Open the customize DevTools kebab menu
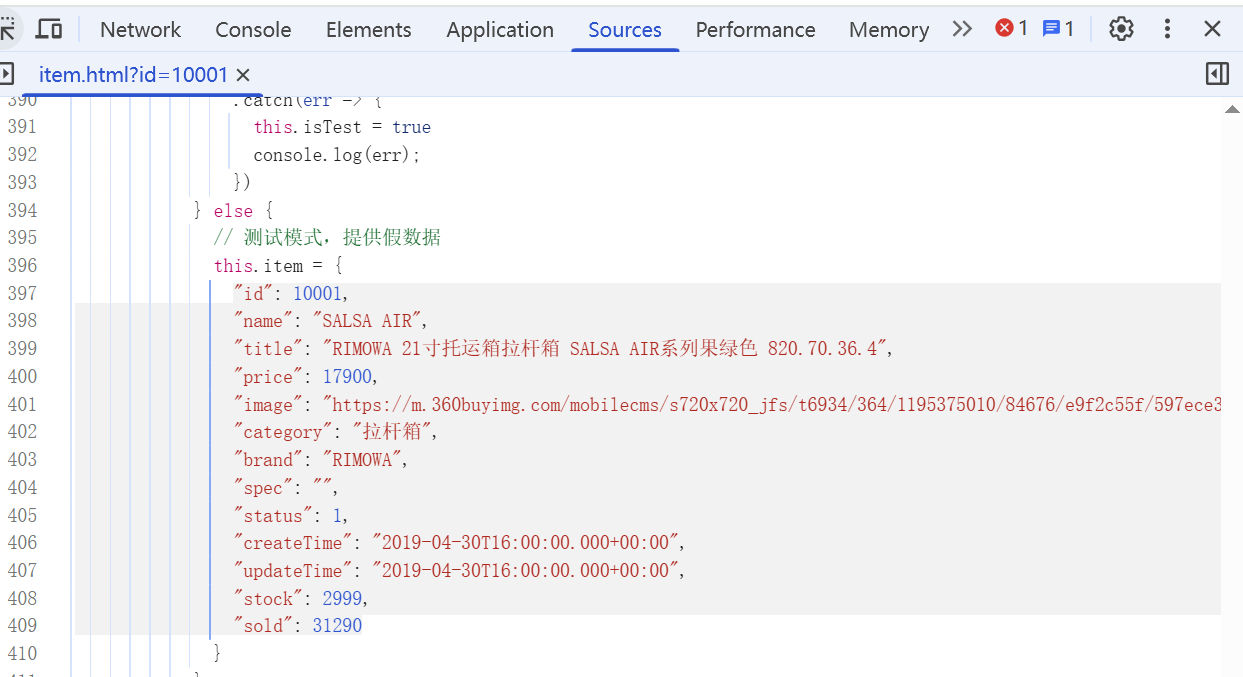This screenshot has width=1243, height=677. (x=1167, y=29)
